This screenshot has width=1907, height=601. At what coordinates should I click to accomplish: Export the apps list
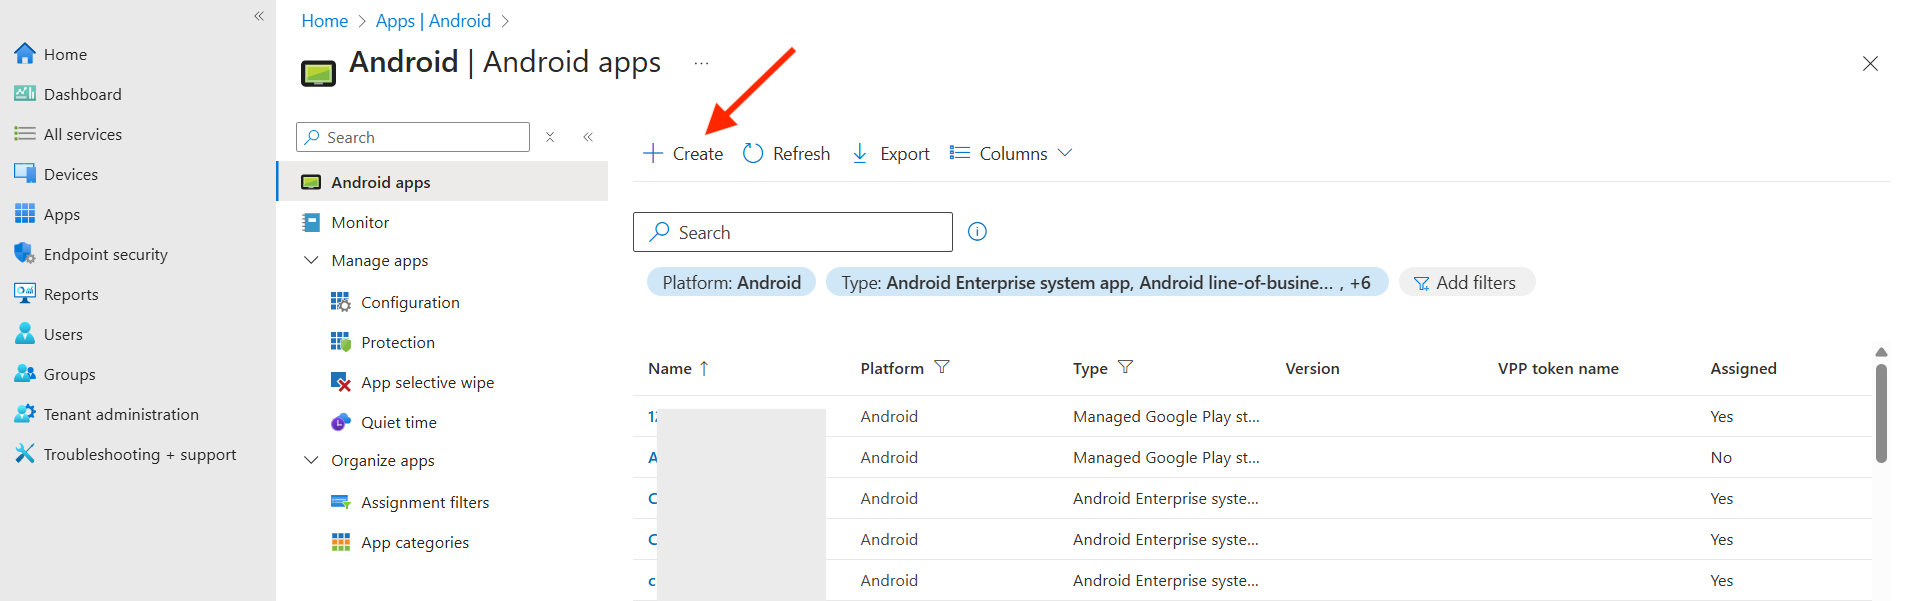[890, 153]
